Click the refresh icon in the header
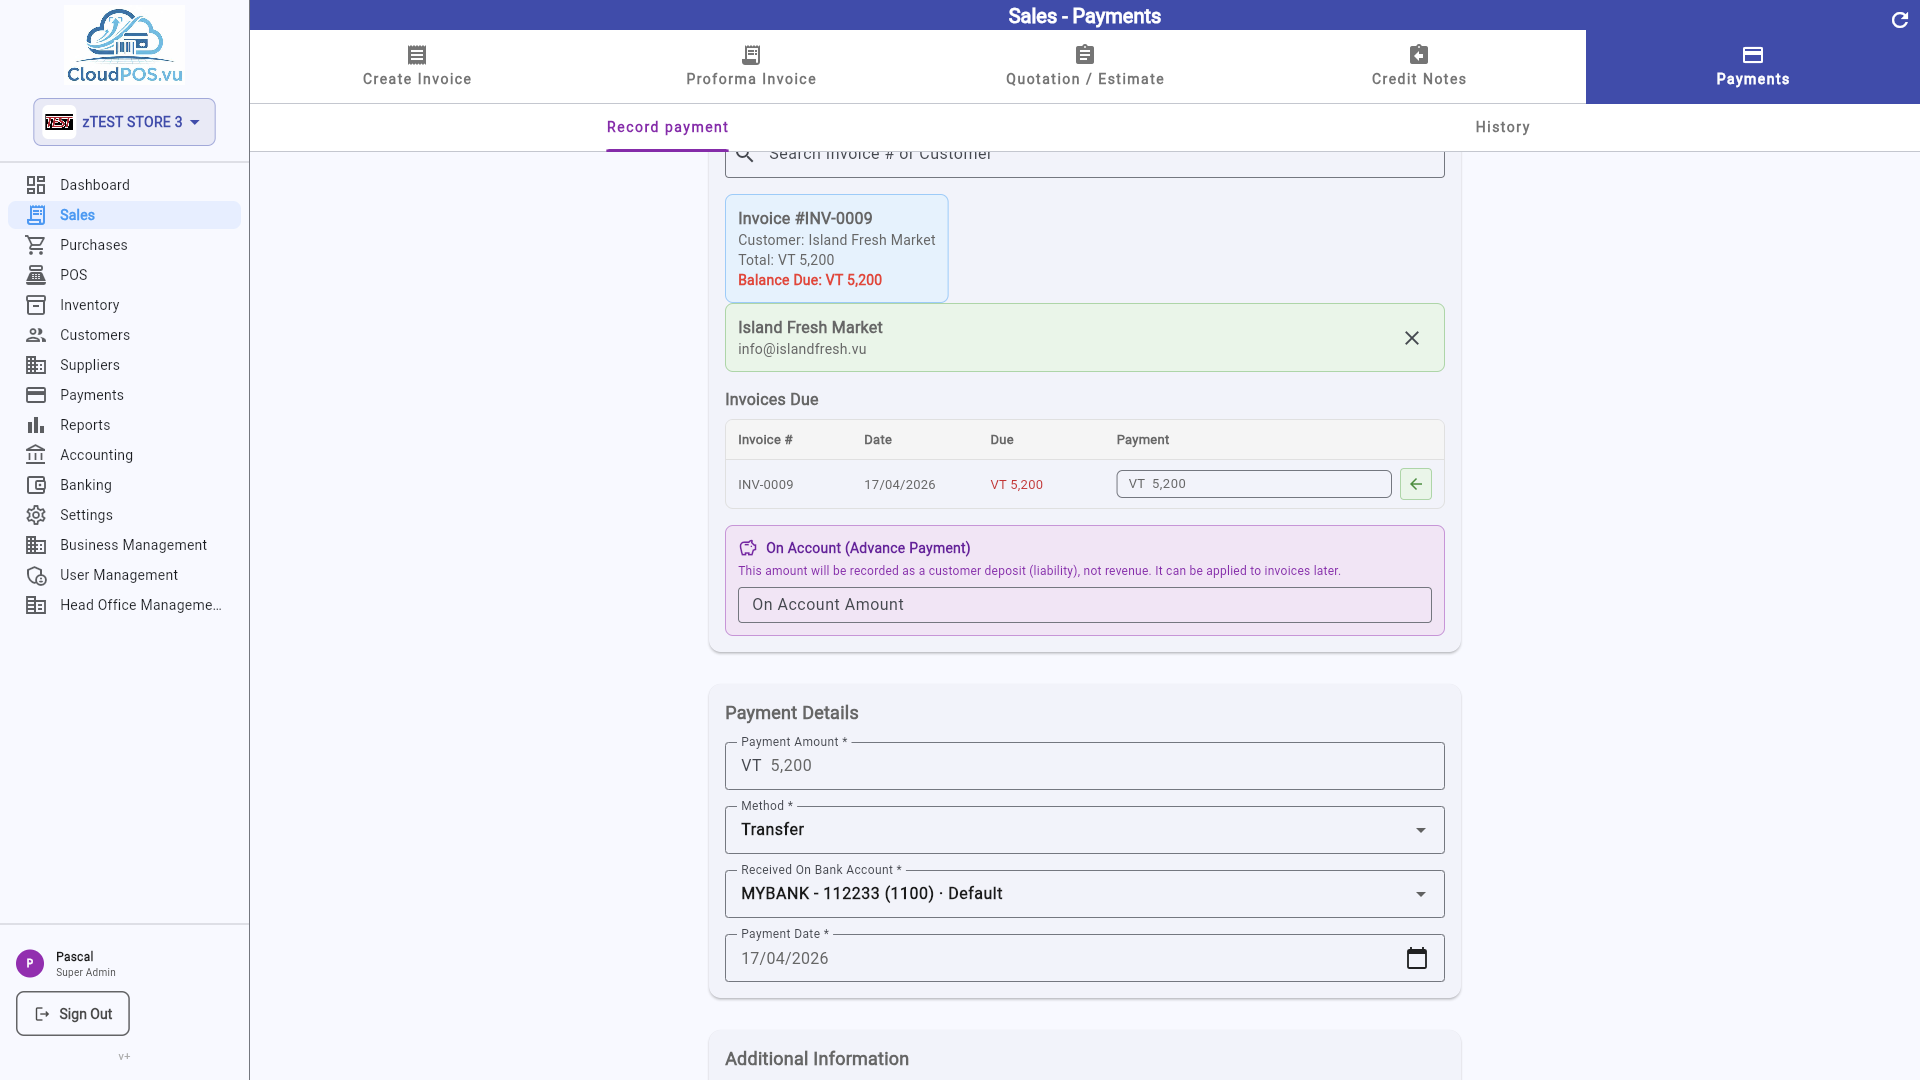 [x=1900, y=20]
